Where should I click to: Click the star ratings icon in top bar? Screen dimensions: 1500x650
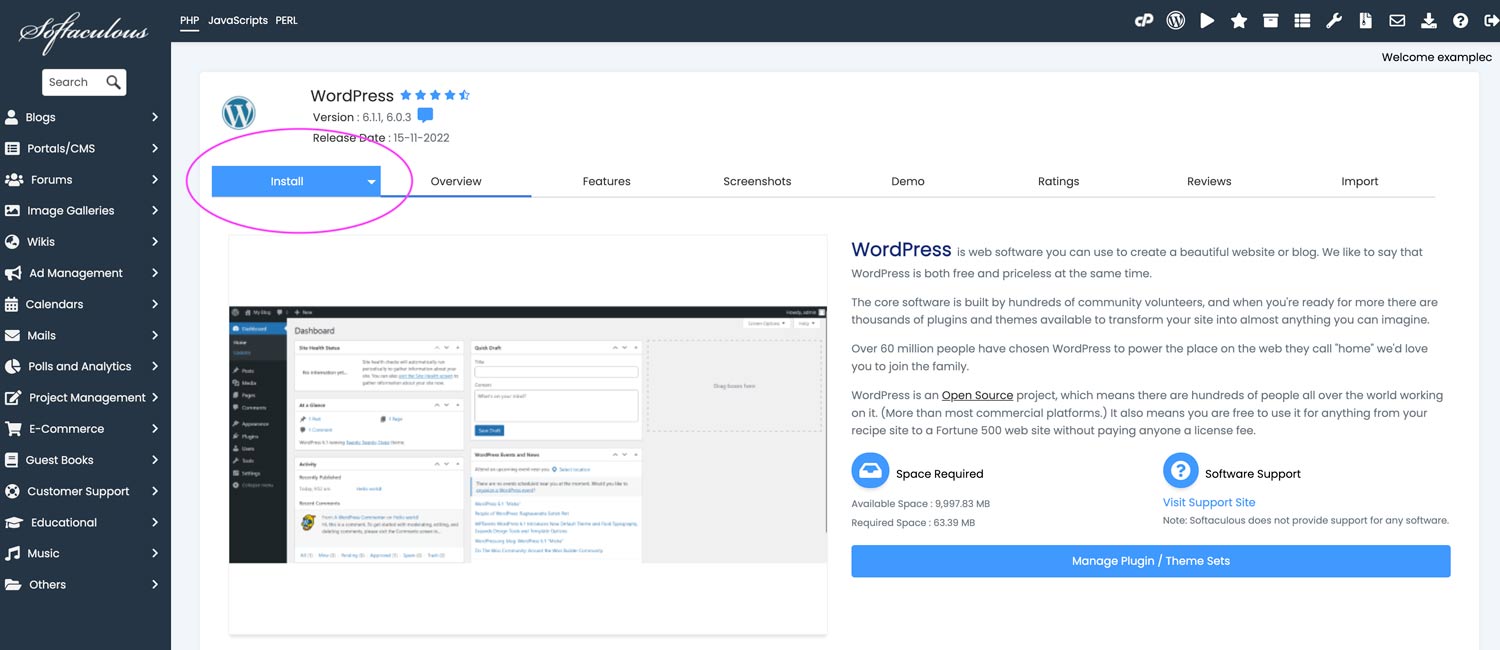coord(1239,20)
